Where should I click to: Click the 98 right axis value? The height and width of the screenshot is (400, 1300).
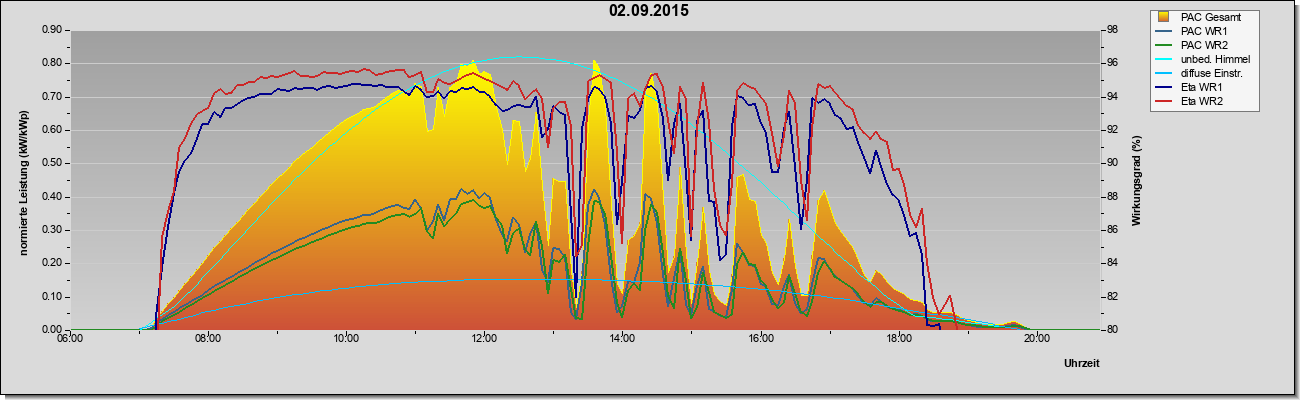(x=1115, y=30)
